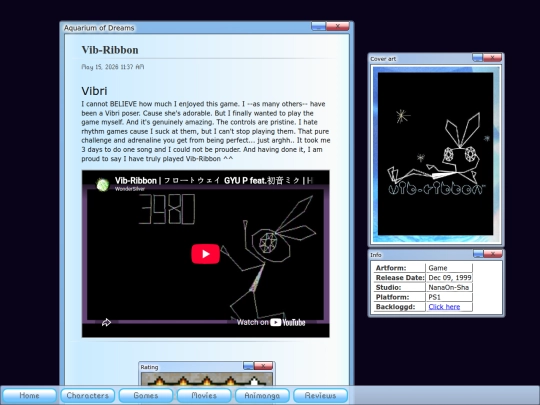Image resolution: width=540 pixels, height=405 pixels.
Task: Open the video title Vib-Ribbon link
Action: pos(214,180)
